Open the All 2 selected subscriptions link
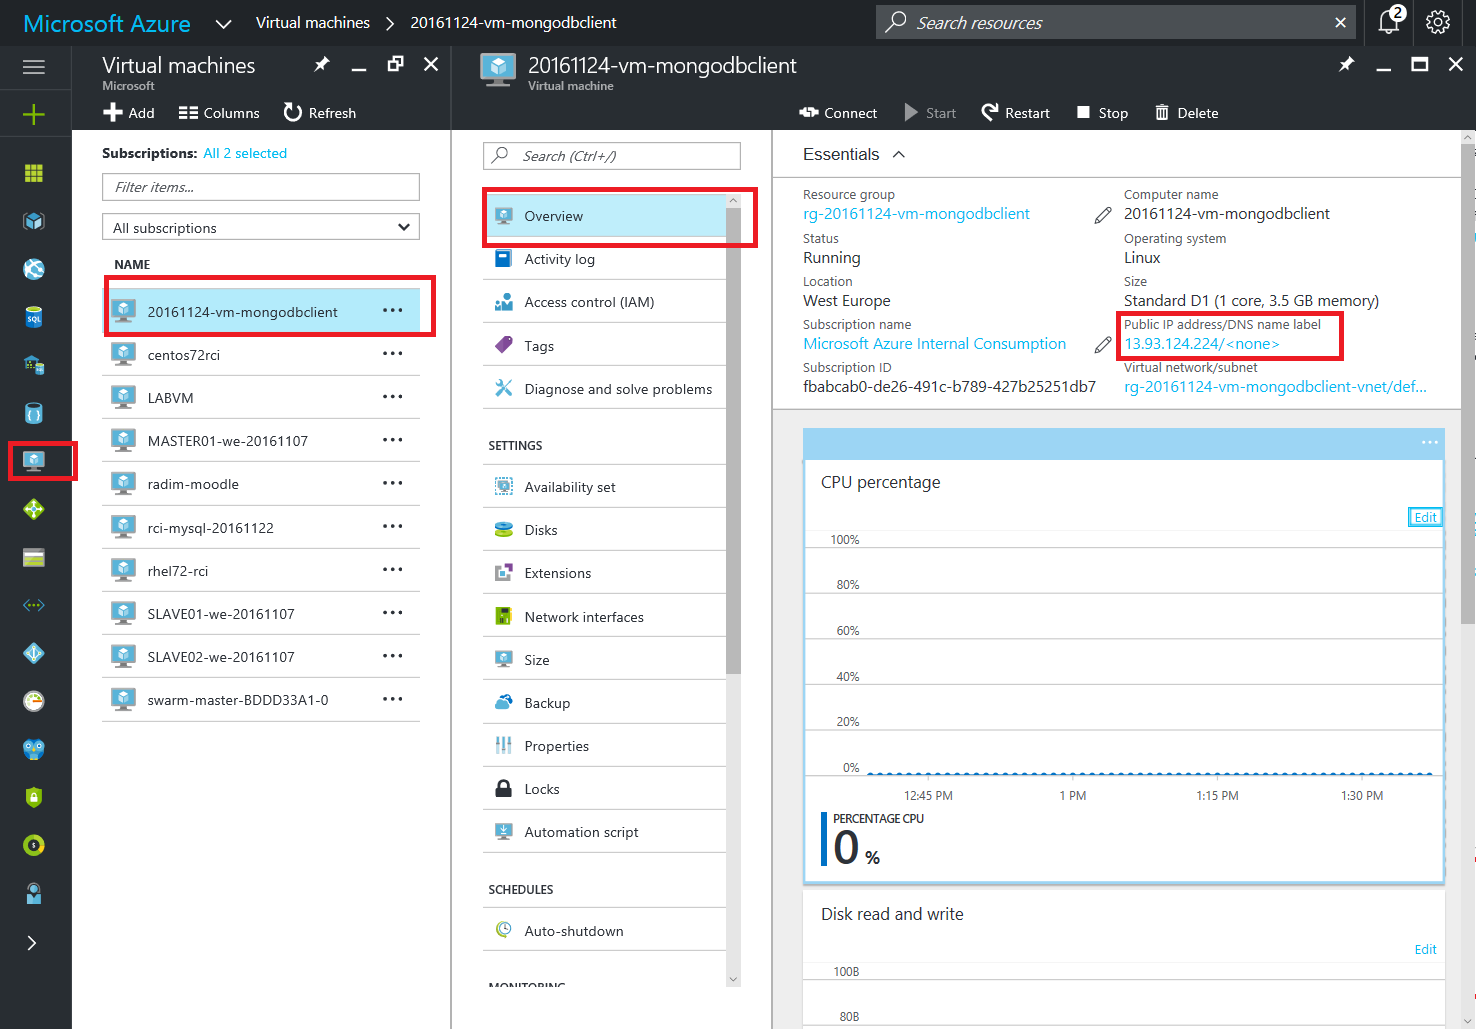This screenshot has width=1476, height=1029. (245, 153)
